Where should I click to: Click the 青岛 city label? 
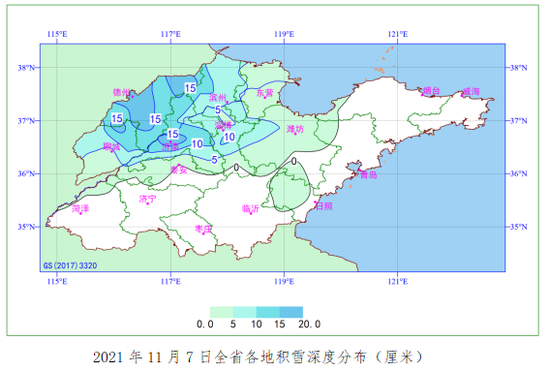tap(369, 175)
